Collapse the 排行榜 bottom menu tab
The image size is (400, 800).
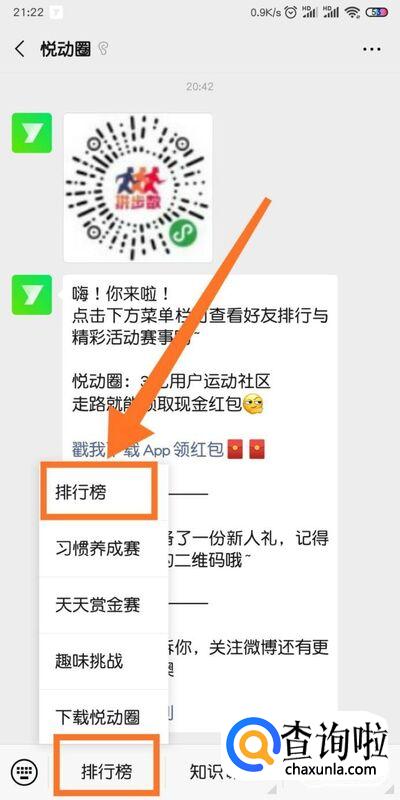tap(106, 771)
